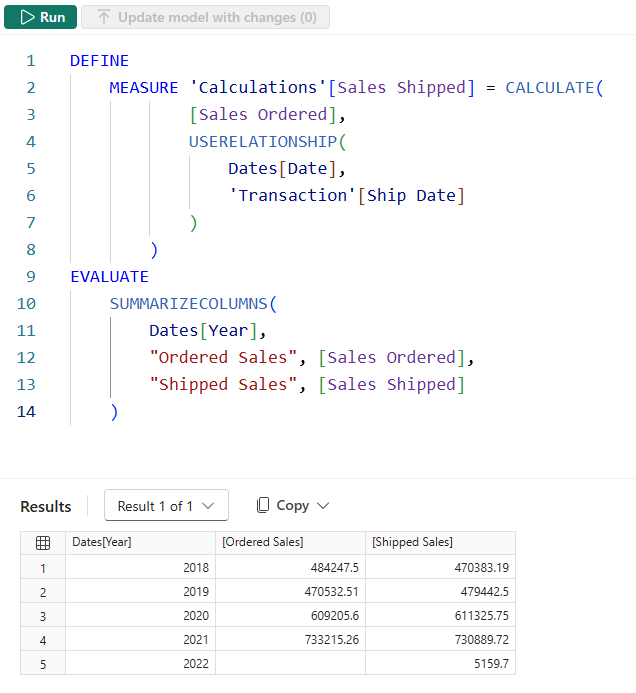Click the 484247.5 ordered sales value
Viewport: 636px width, 693px height.
[290, 567]
